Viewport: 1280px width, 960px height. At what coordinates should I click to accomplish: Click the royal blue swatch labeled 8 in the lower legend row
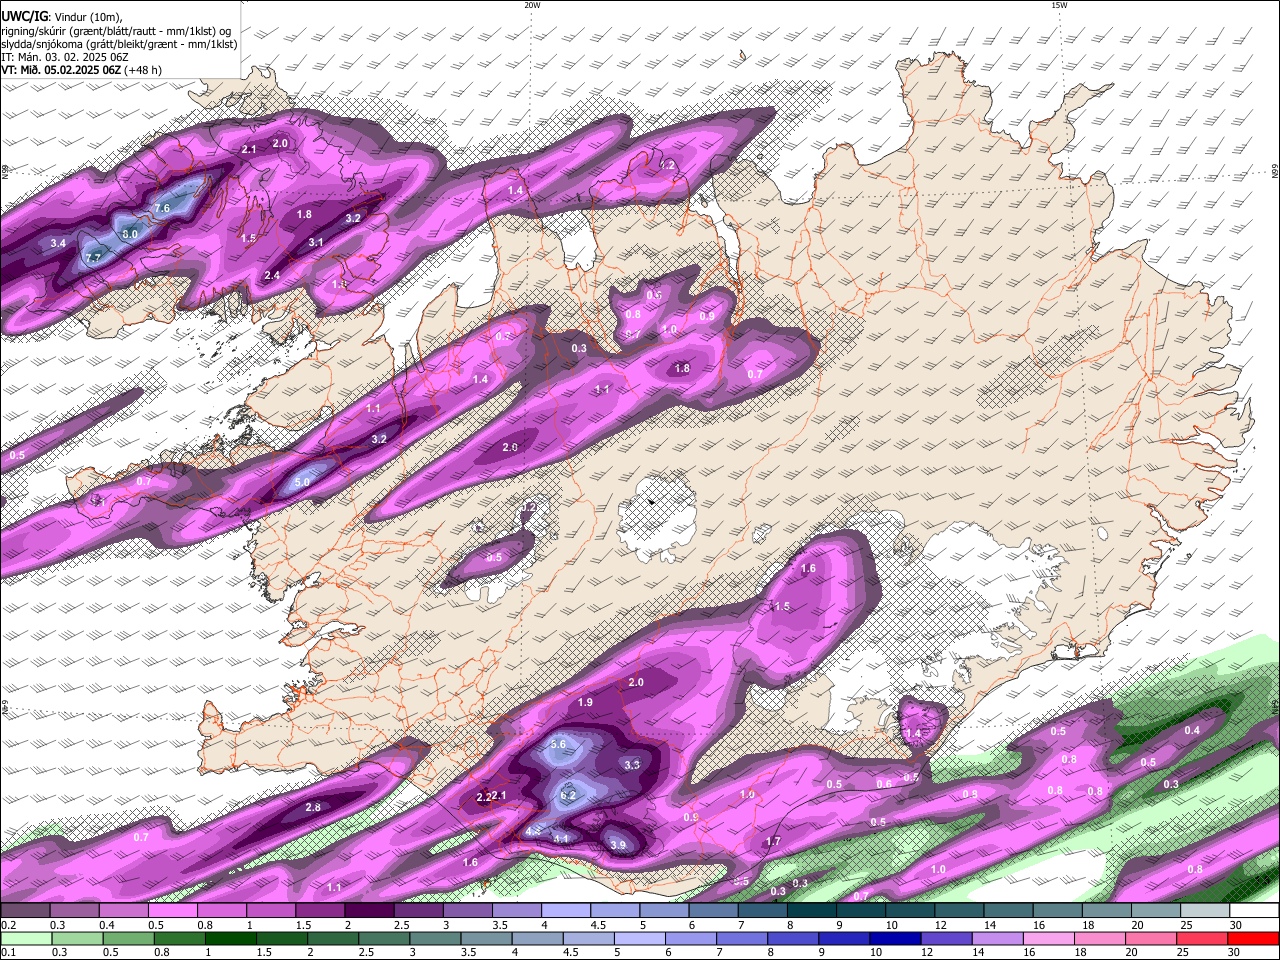(x=793, y=938)
